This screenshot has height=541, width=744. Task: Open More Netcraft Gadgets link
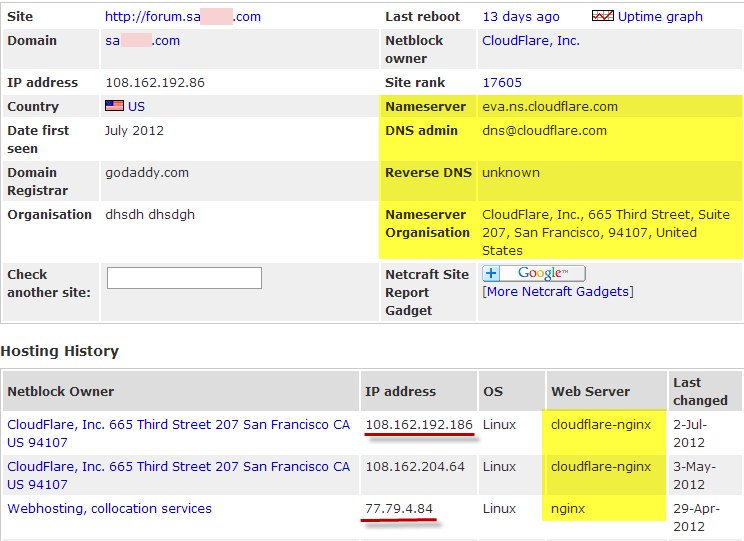[558, 291]
